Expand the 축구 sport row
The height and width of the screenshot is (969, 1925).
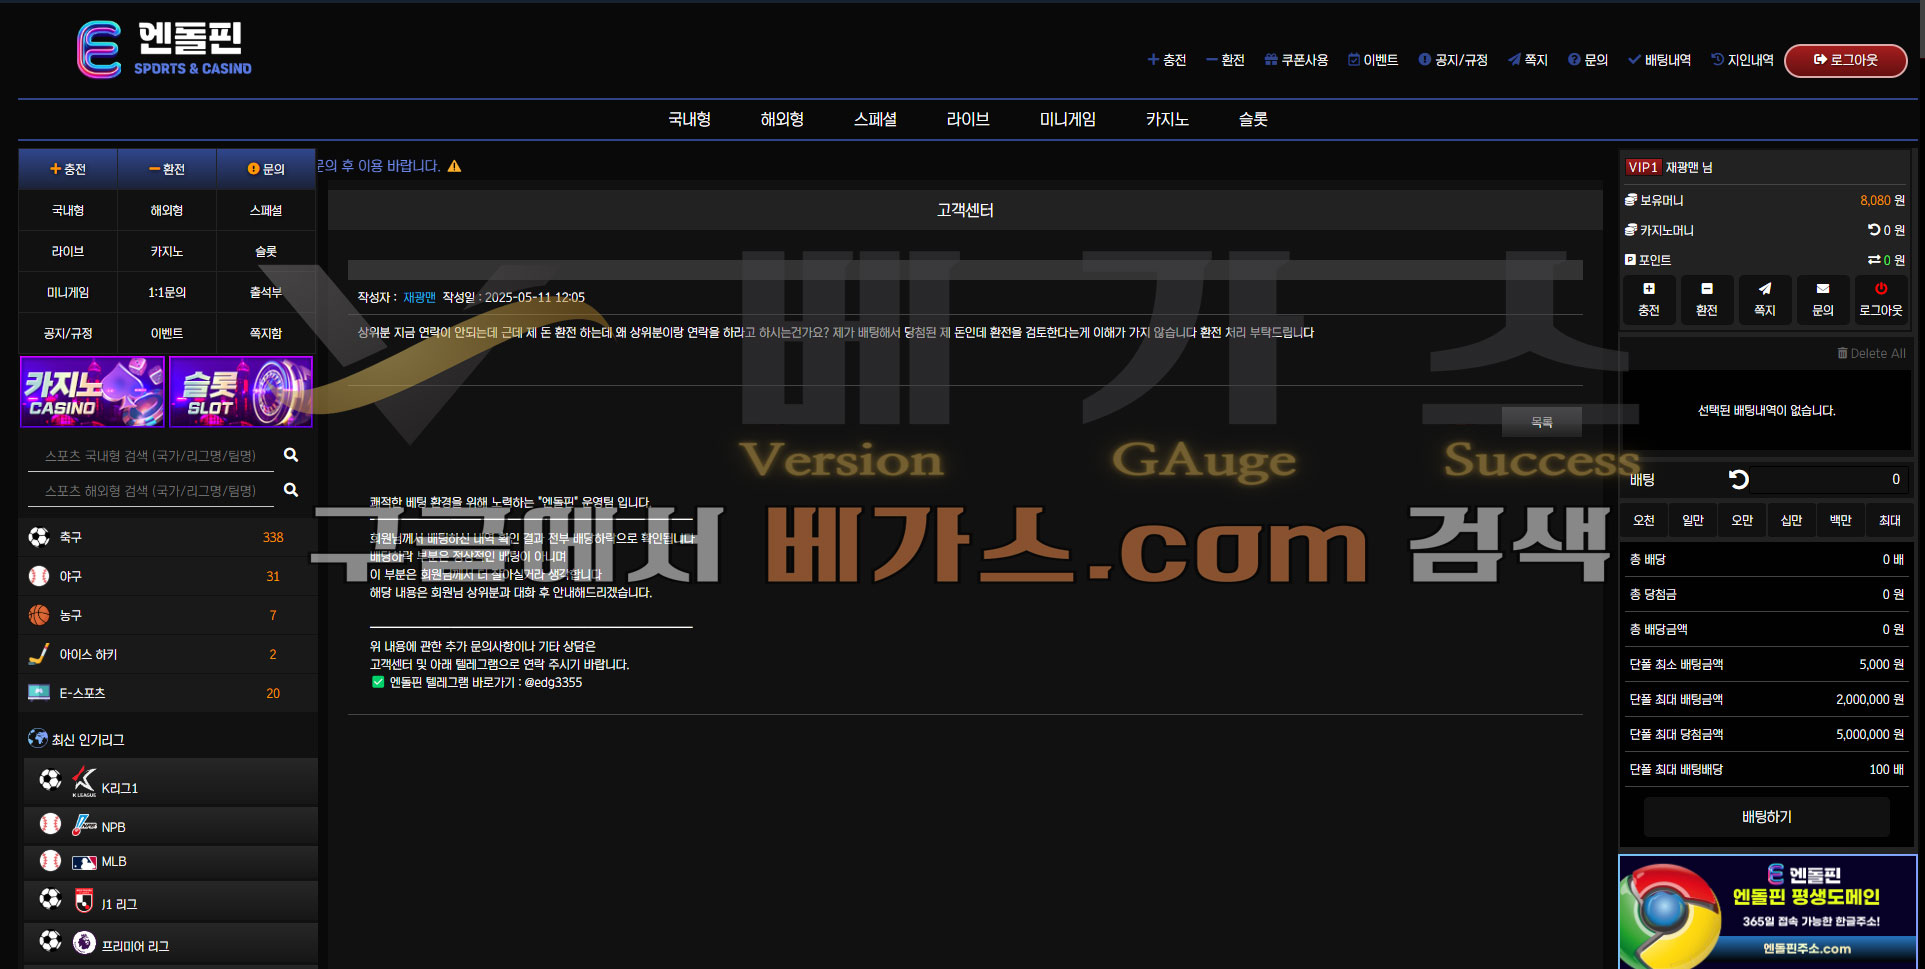coord(167,537)
